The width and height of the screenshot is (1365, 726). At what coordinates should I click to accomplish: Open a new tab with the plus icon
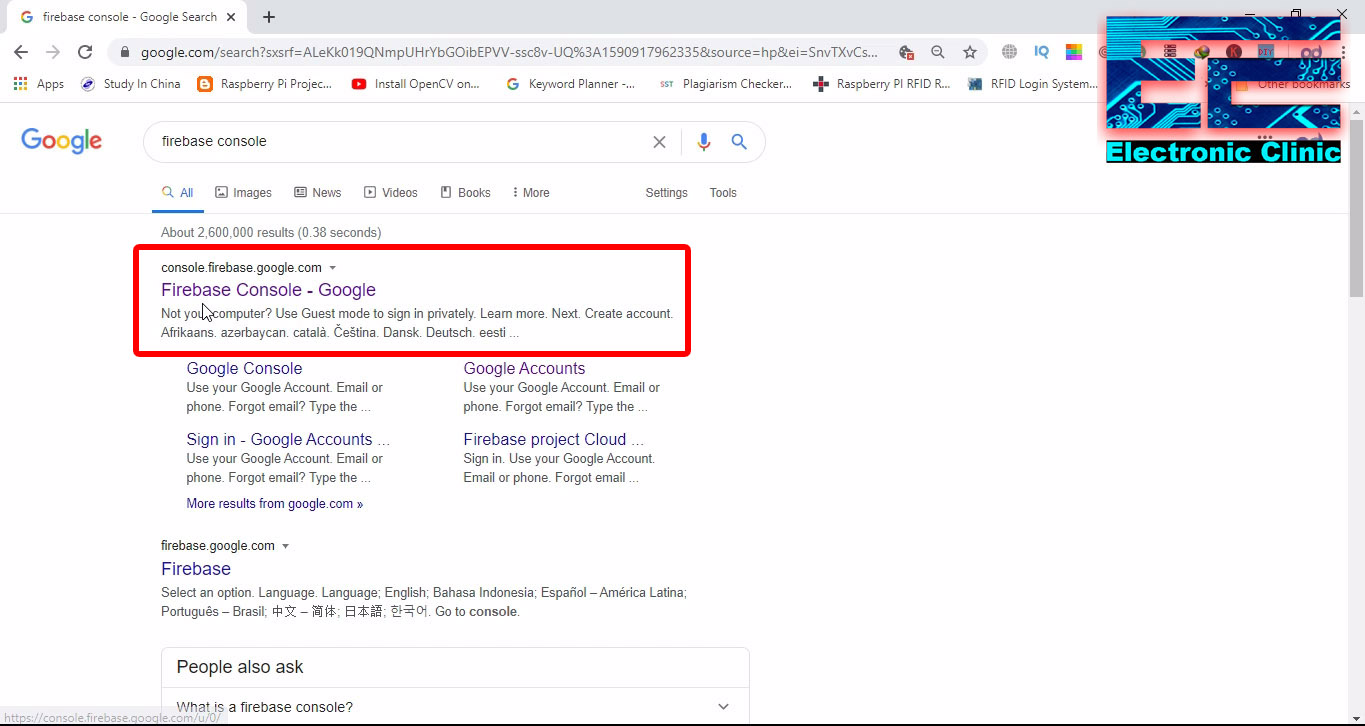pyautogui.click(x=269, y=17)
